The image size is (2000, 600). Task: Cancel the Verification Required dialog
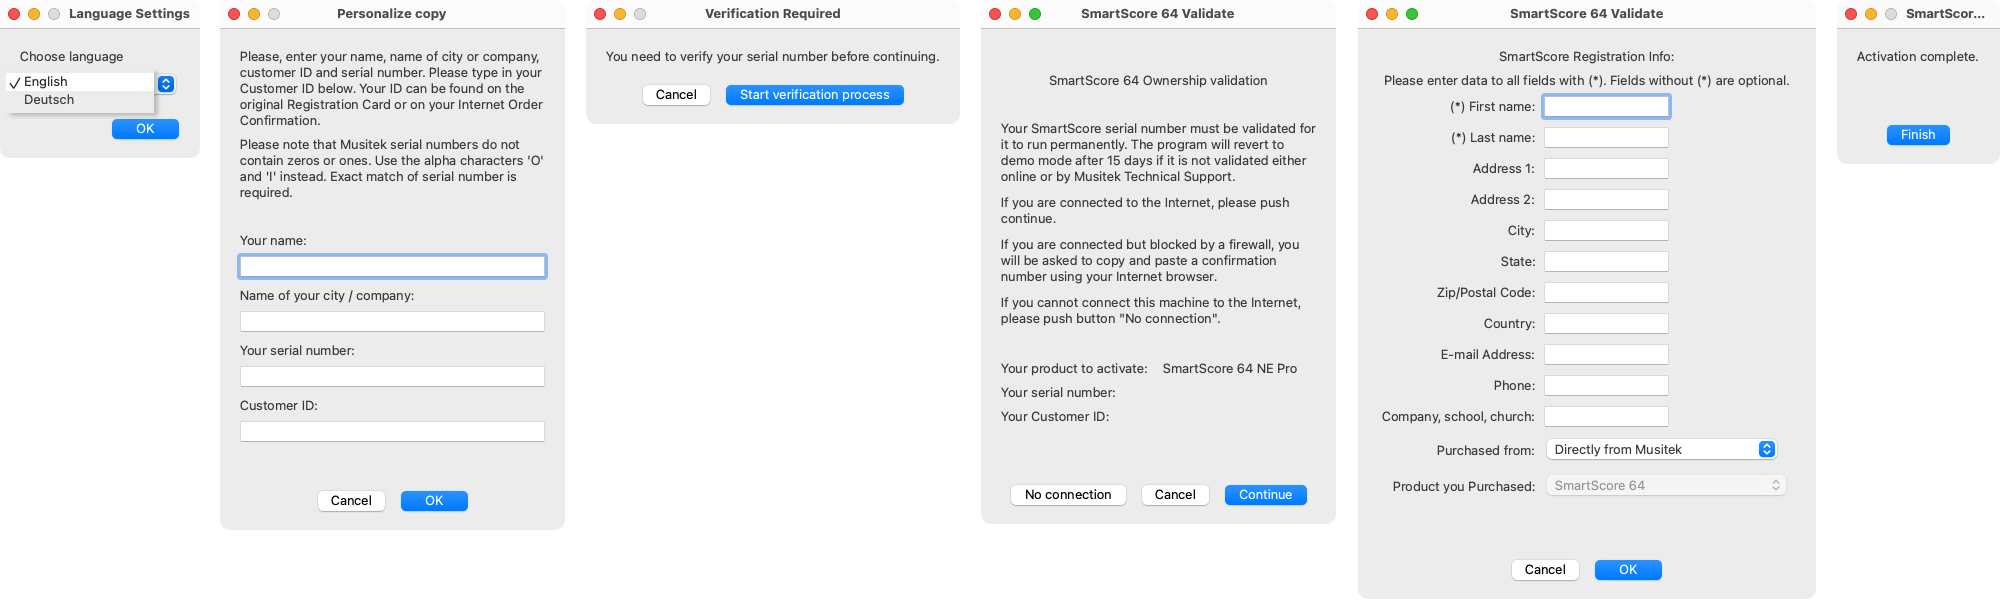coord(676,95)
